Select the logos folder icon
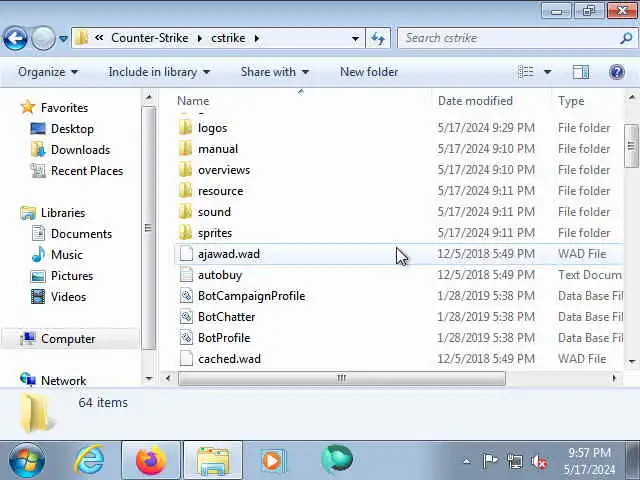Viewport: 640px width, 480px height. (185, 128)
